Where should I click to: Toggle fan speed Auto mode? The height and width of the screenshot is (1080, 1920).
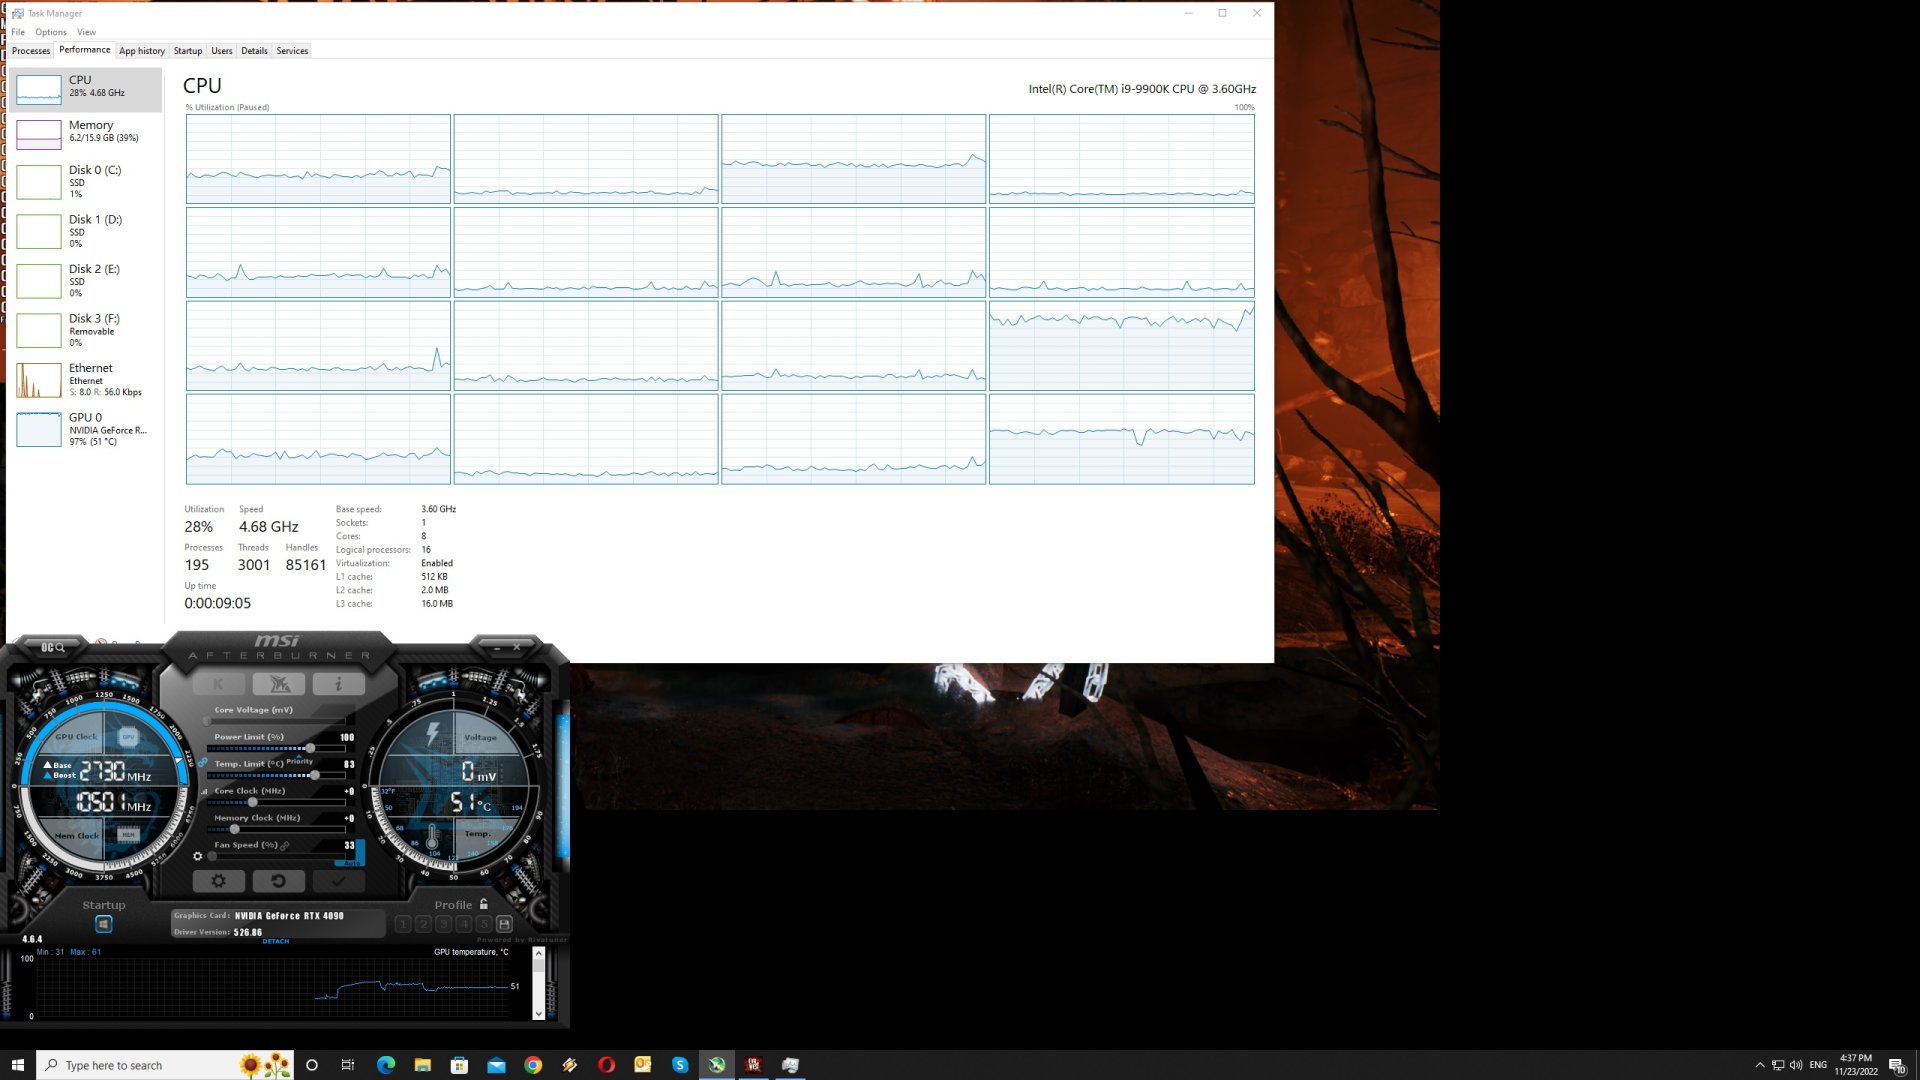(353, 862)
